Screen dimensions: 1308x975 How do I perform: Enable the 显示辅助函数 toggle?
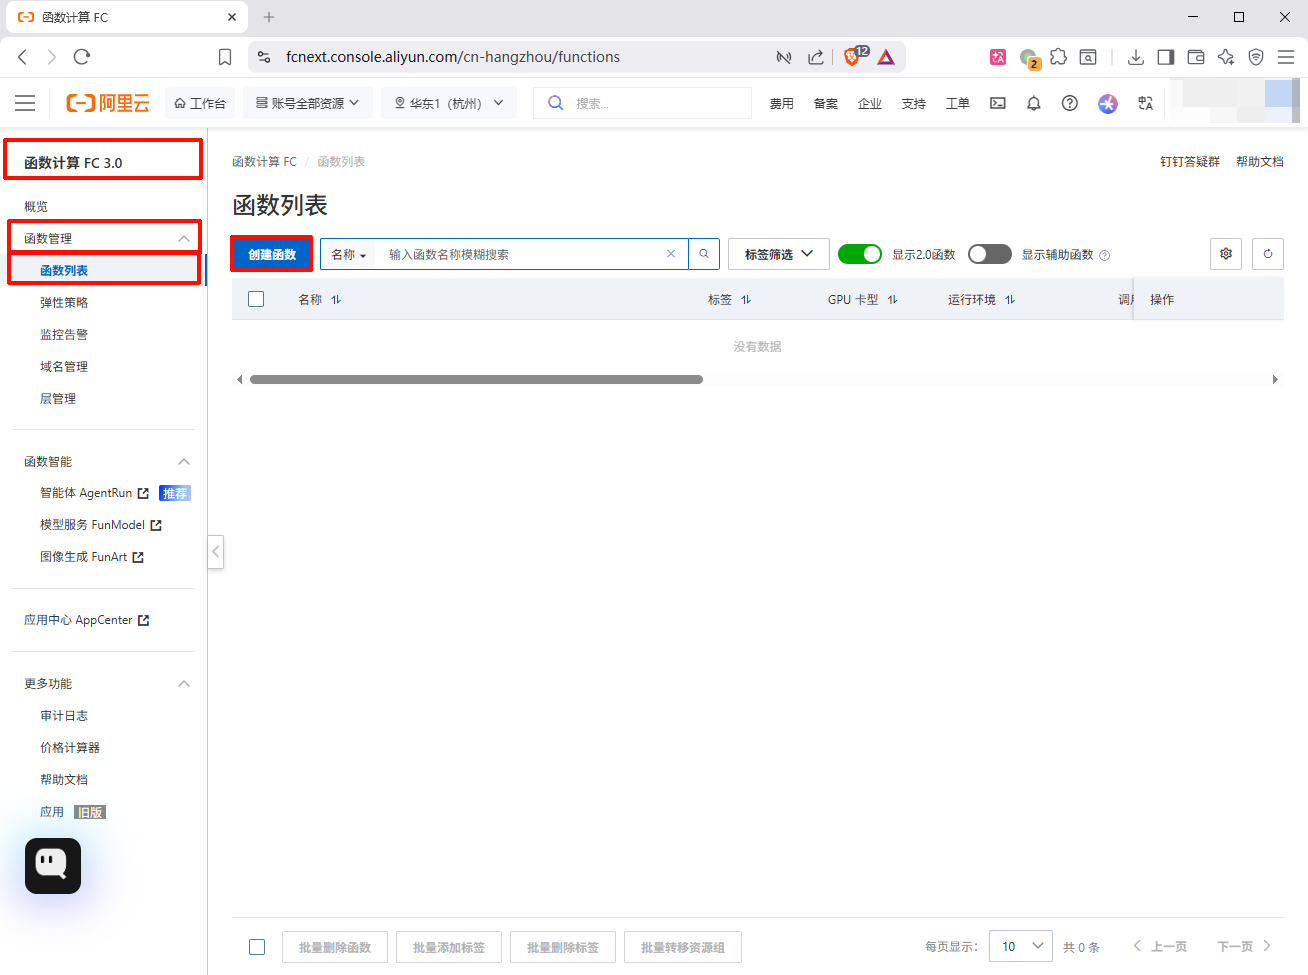(989, 254)
